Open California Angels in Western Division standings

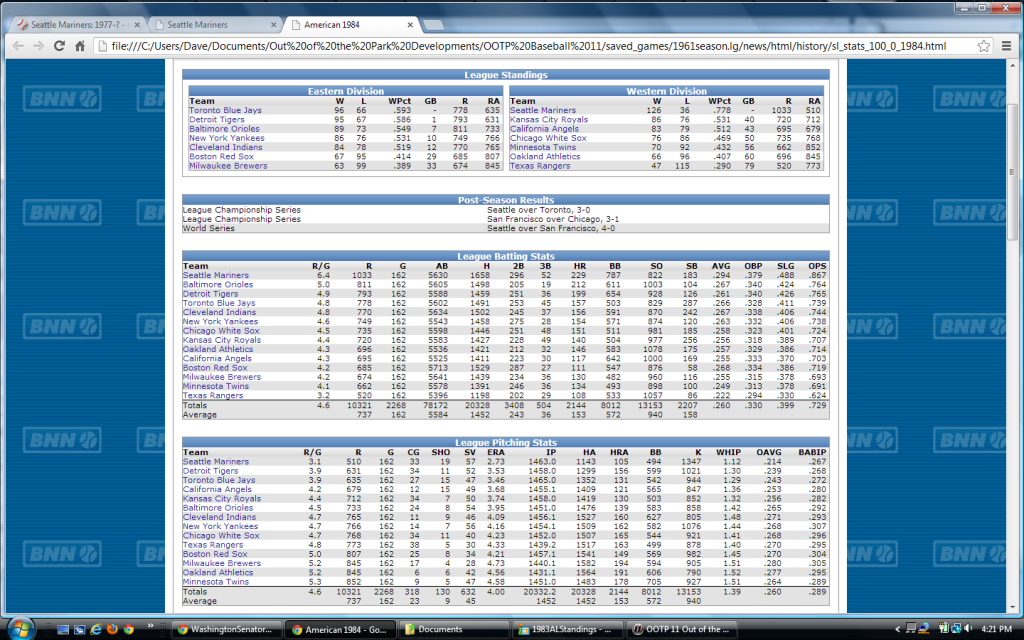point(544,129)
